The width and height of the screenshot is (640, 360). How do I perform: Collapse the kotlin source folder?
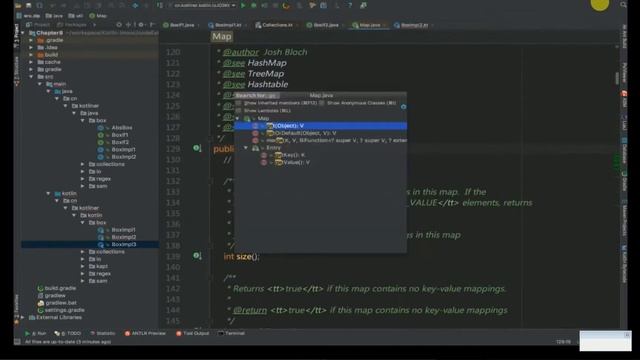(x=49, y=193)
